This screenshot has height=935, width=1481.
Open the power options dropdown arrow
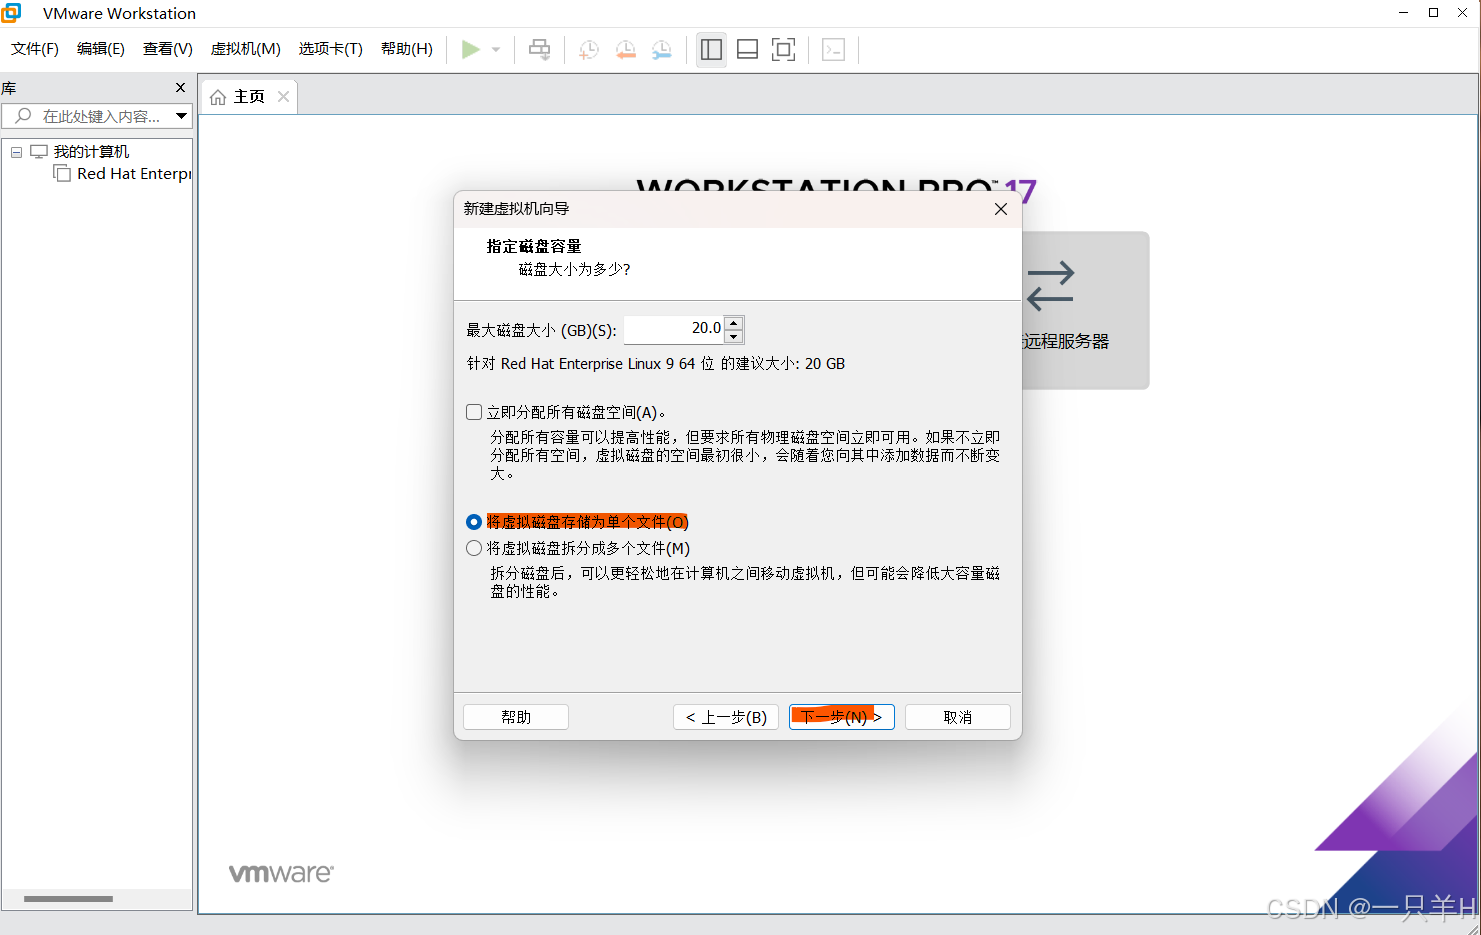coord(496,49)
